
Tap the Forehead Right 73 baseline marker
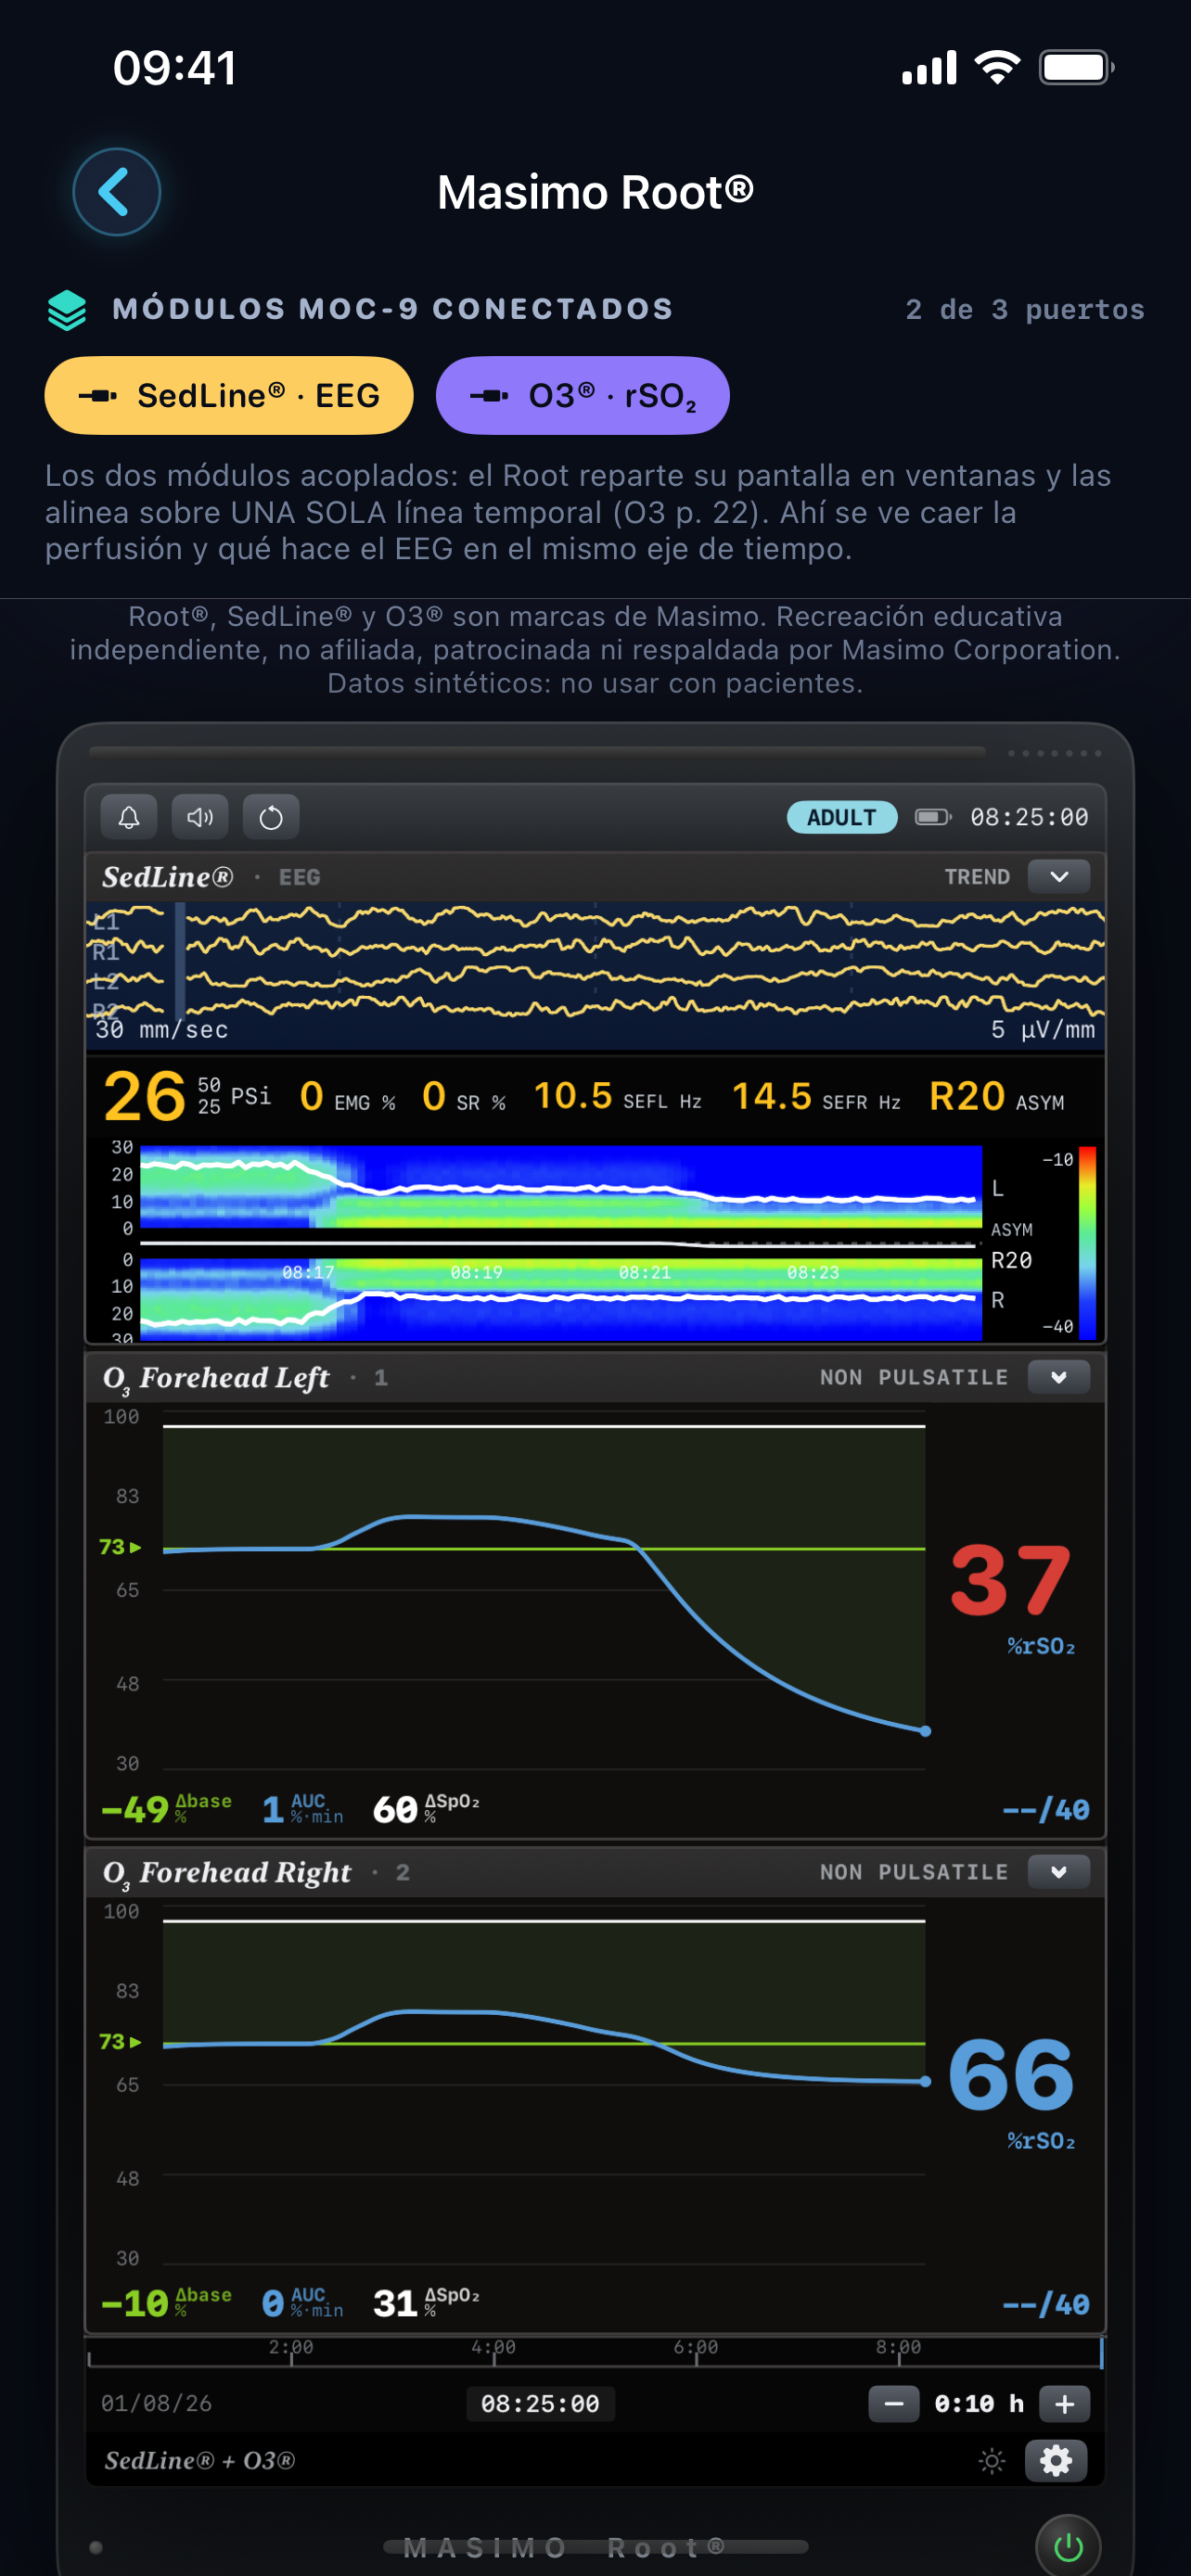click(x=120, y=2042)
